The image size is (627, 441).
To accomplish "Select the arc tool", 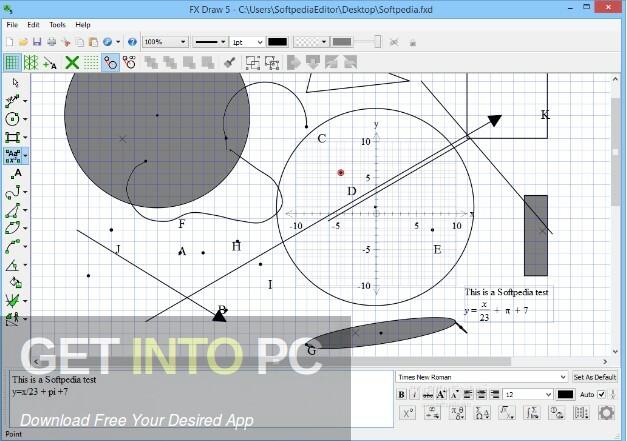I will tap(12, 246).
